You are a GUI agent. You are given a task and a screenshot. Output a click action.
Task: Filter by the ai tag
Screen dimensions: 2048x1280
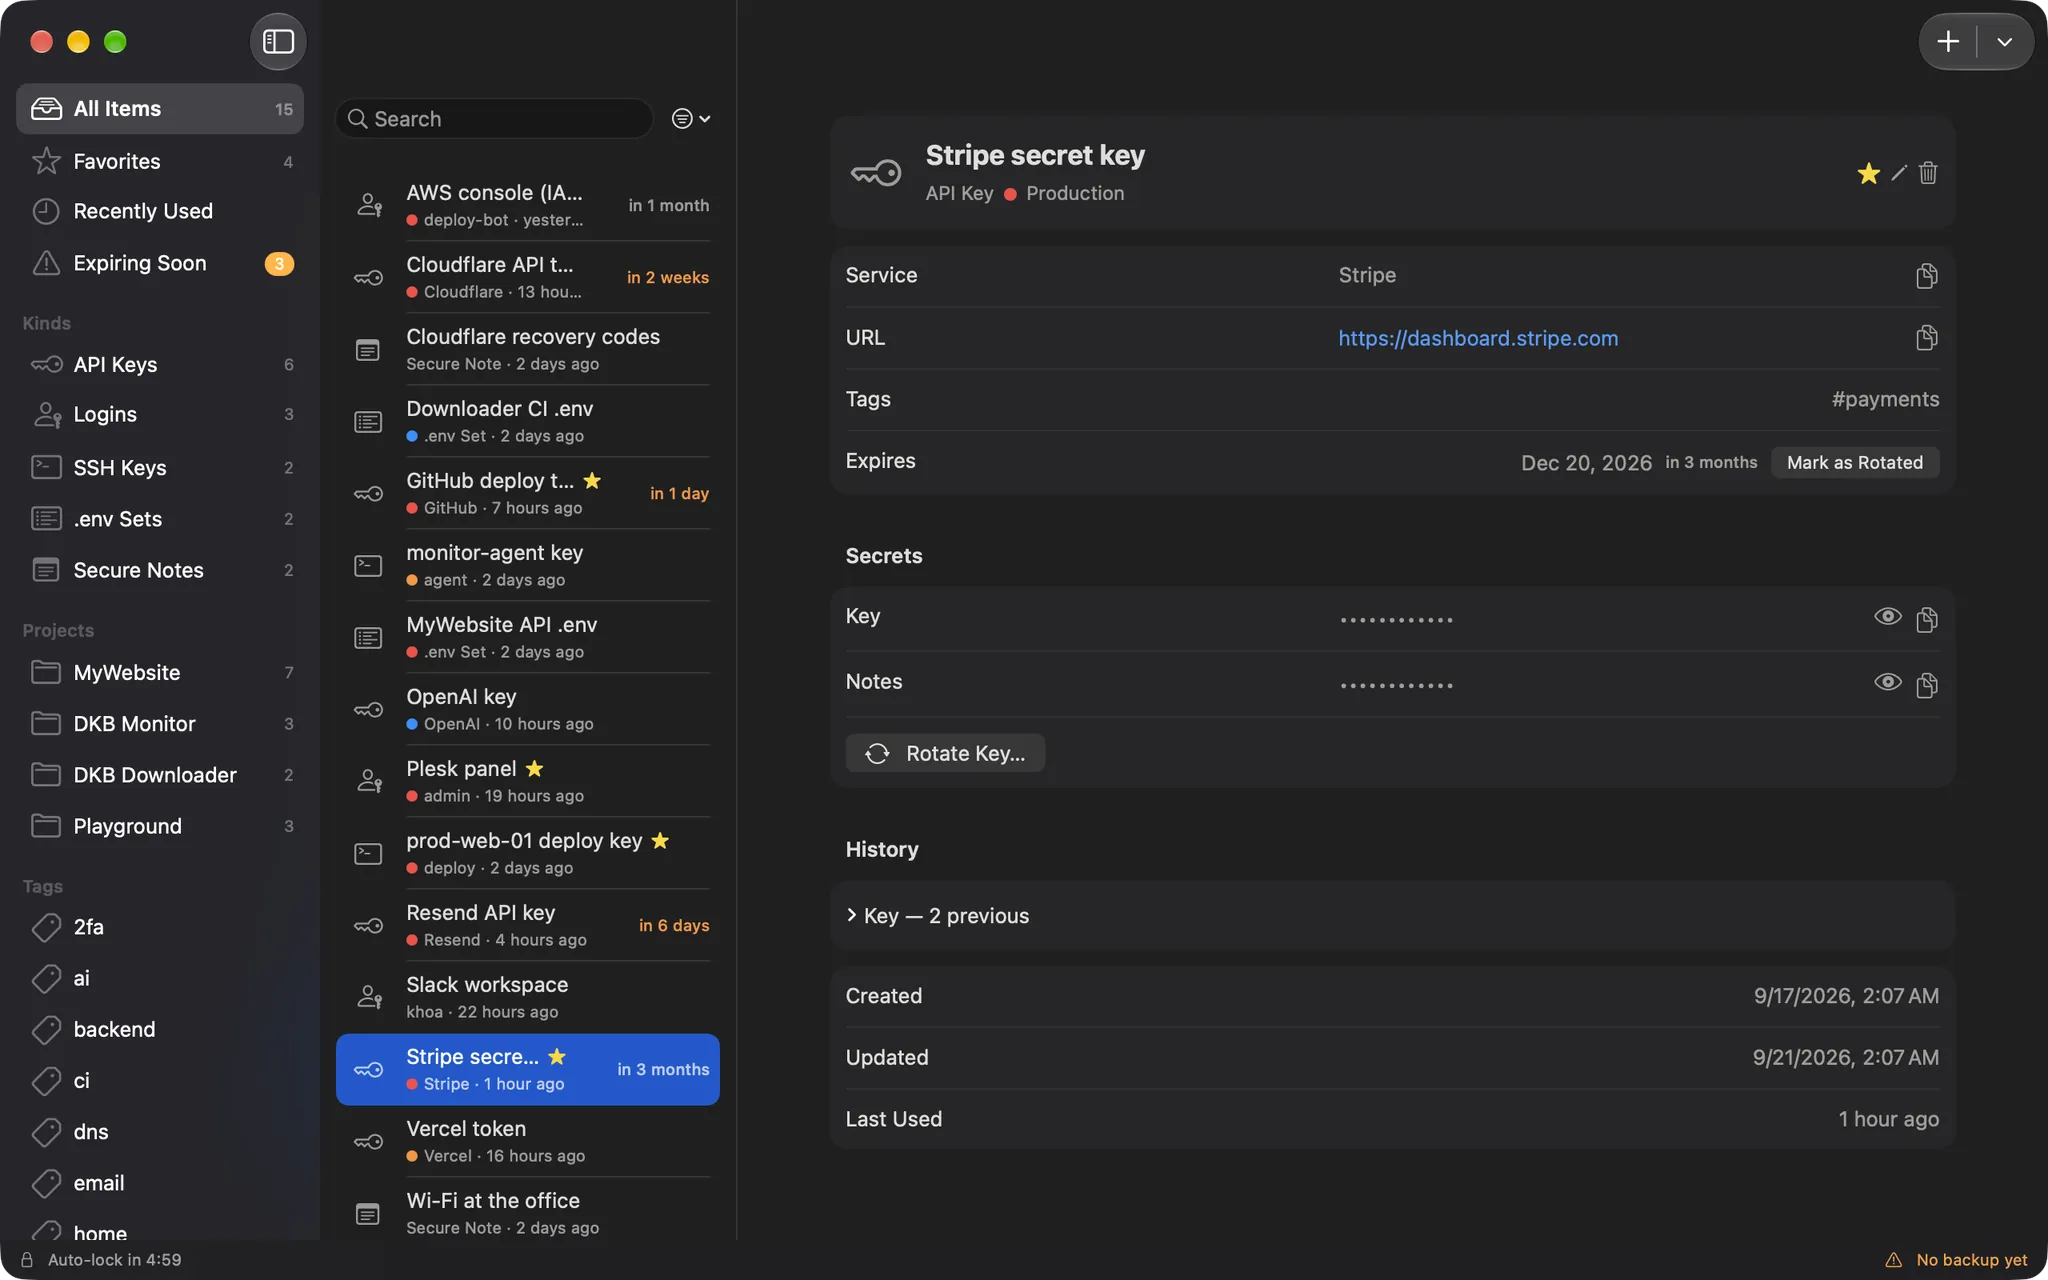point(160,978)
